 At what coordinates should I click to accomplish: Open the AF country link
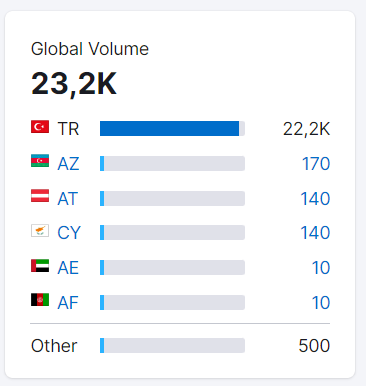[68, 303]
